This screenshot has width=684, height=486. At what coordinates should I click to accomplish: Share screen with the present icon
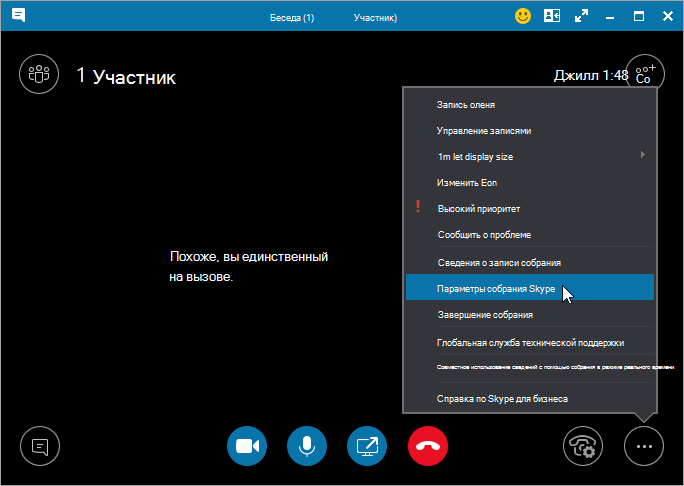tap(367, 446)
